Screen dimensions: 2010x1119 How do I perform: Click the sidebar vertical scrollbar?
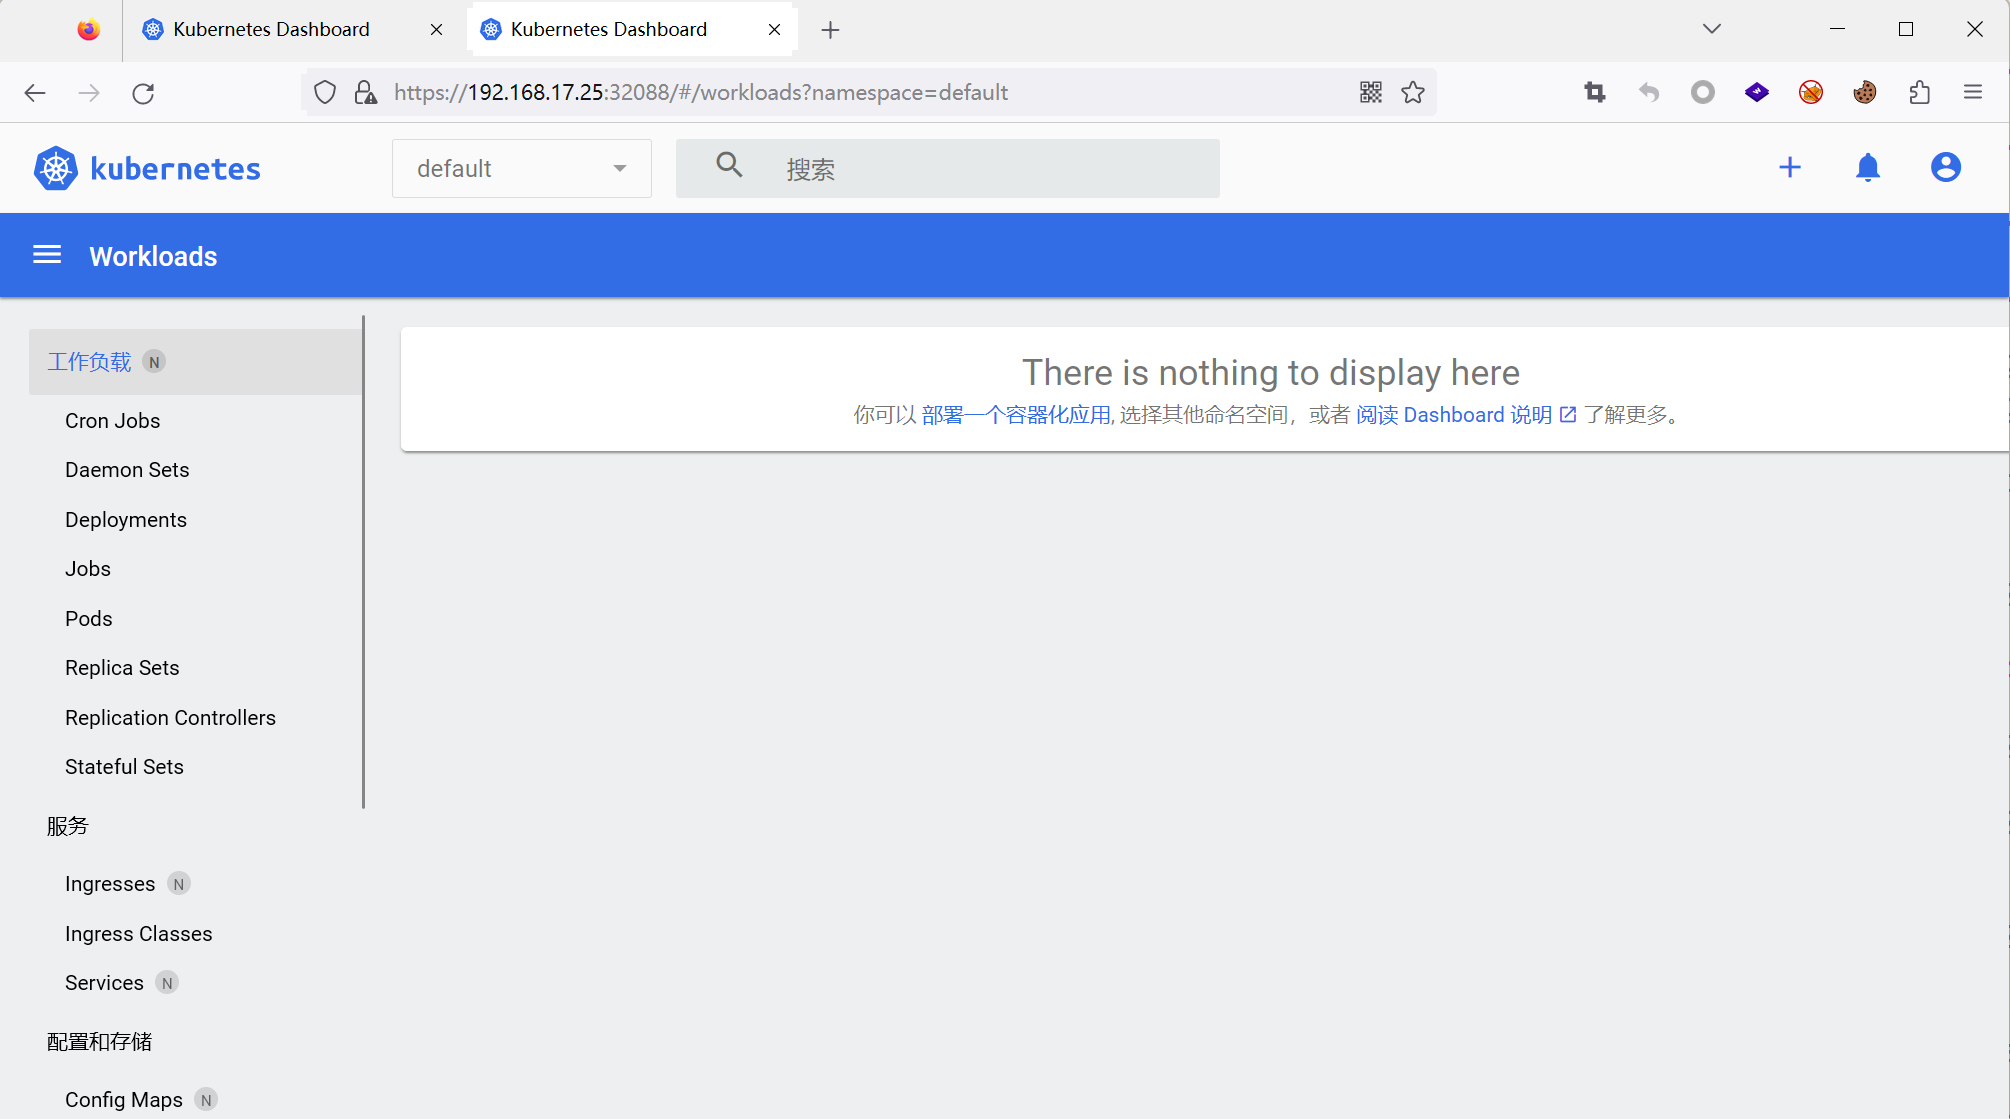(363, 560)
